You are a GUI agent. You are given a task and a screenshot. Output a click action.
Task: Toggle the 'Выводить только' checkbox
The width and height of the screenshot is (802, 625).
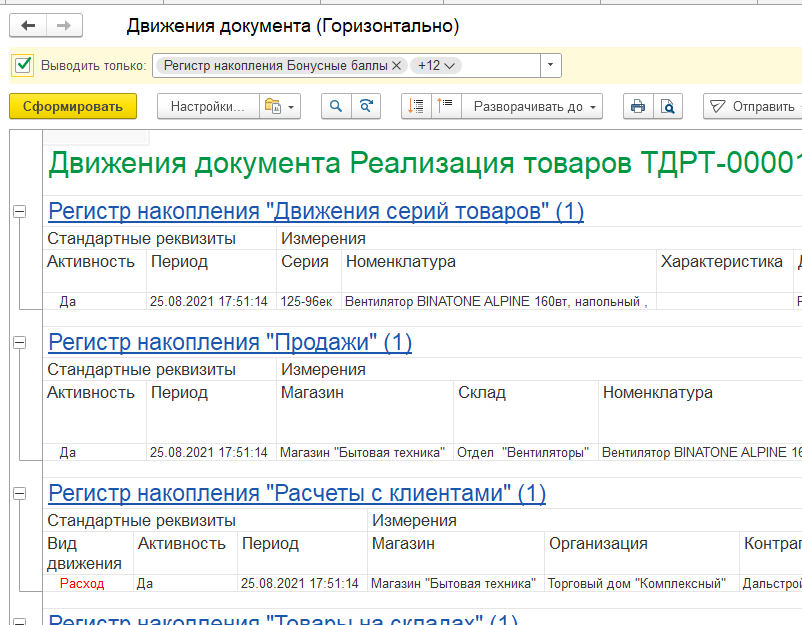coord(23,65)
